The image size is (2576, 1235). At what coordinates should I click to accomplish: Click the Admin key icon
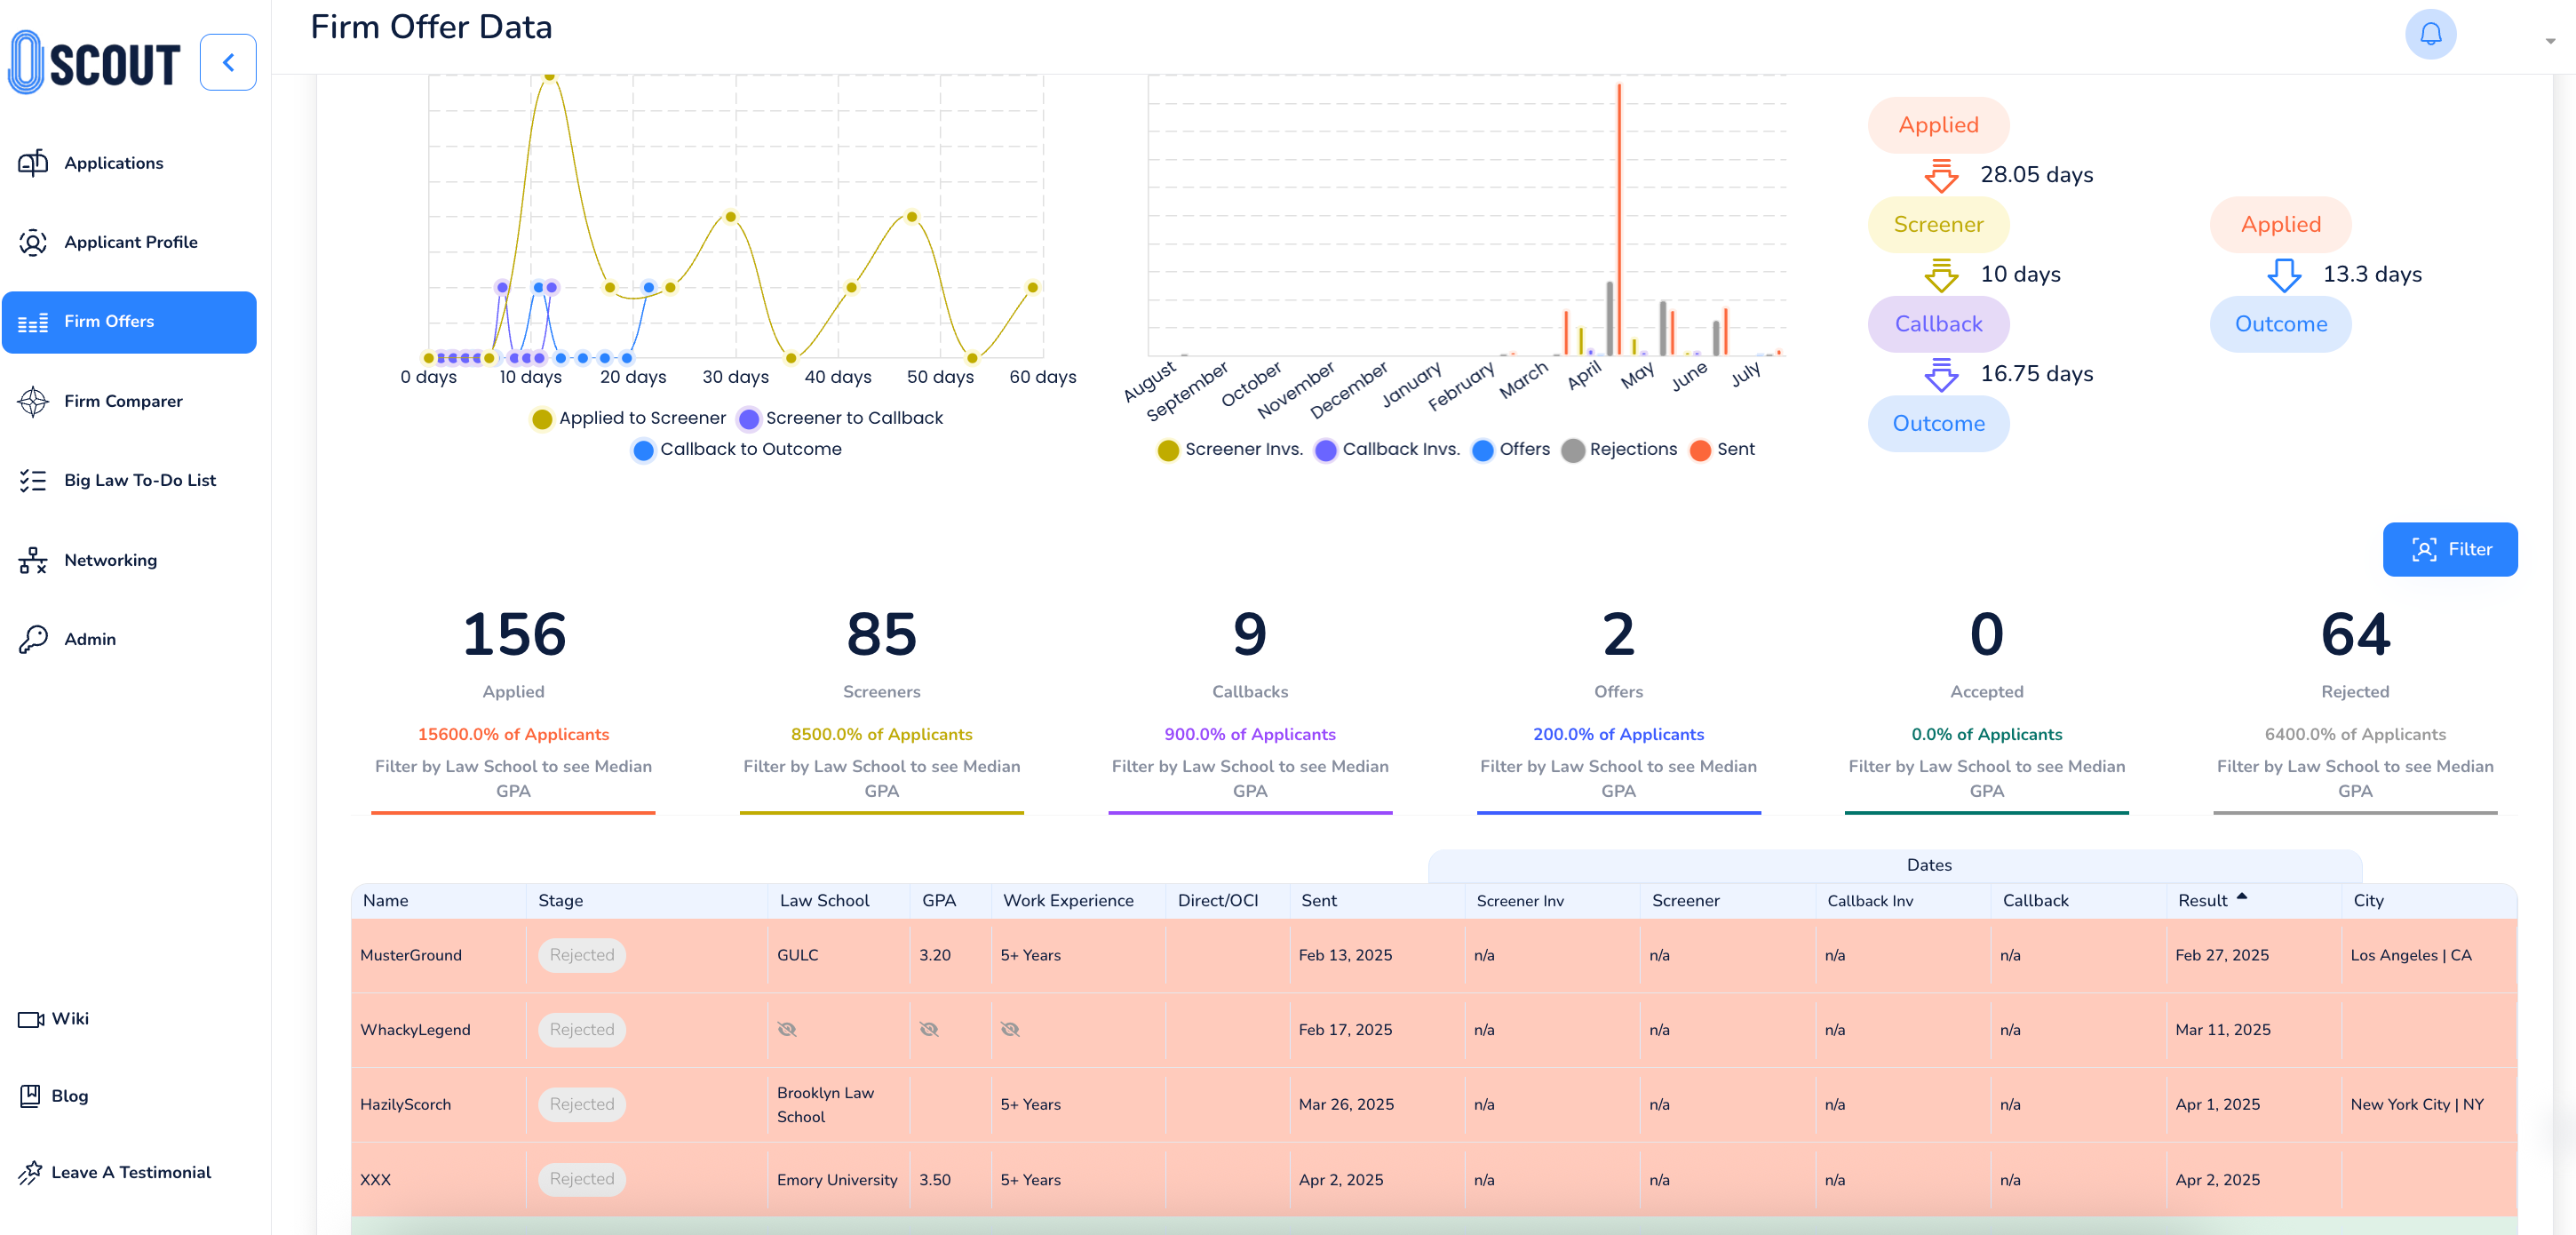tap(33, 639)
